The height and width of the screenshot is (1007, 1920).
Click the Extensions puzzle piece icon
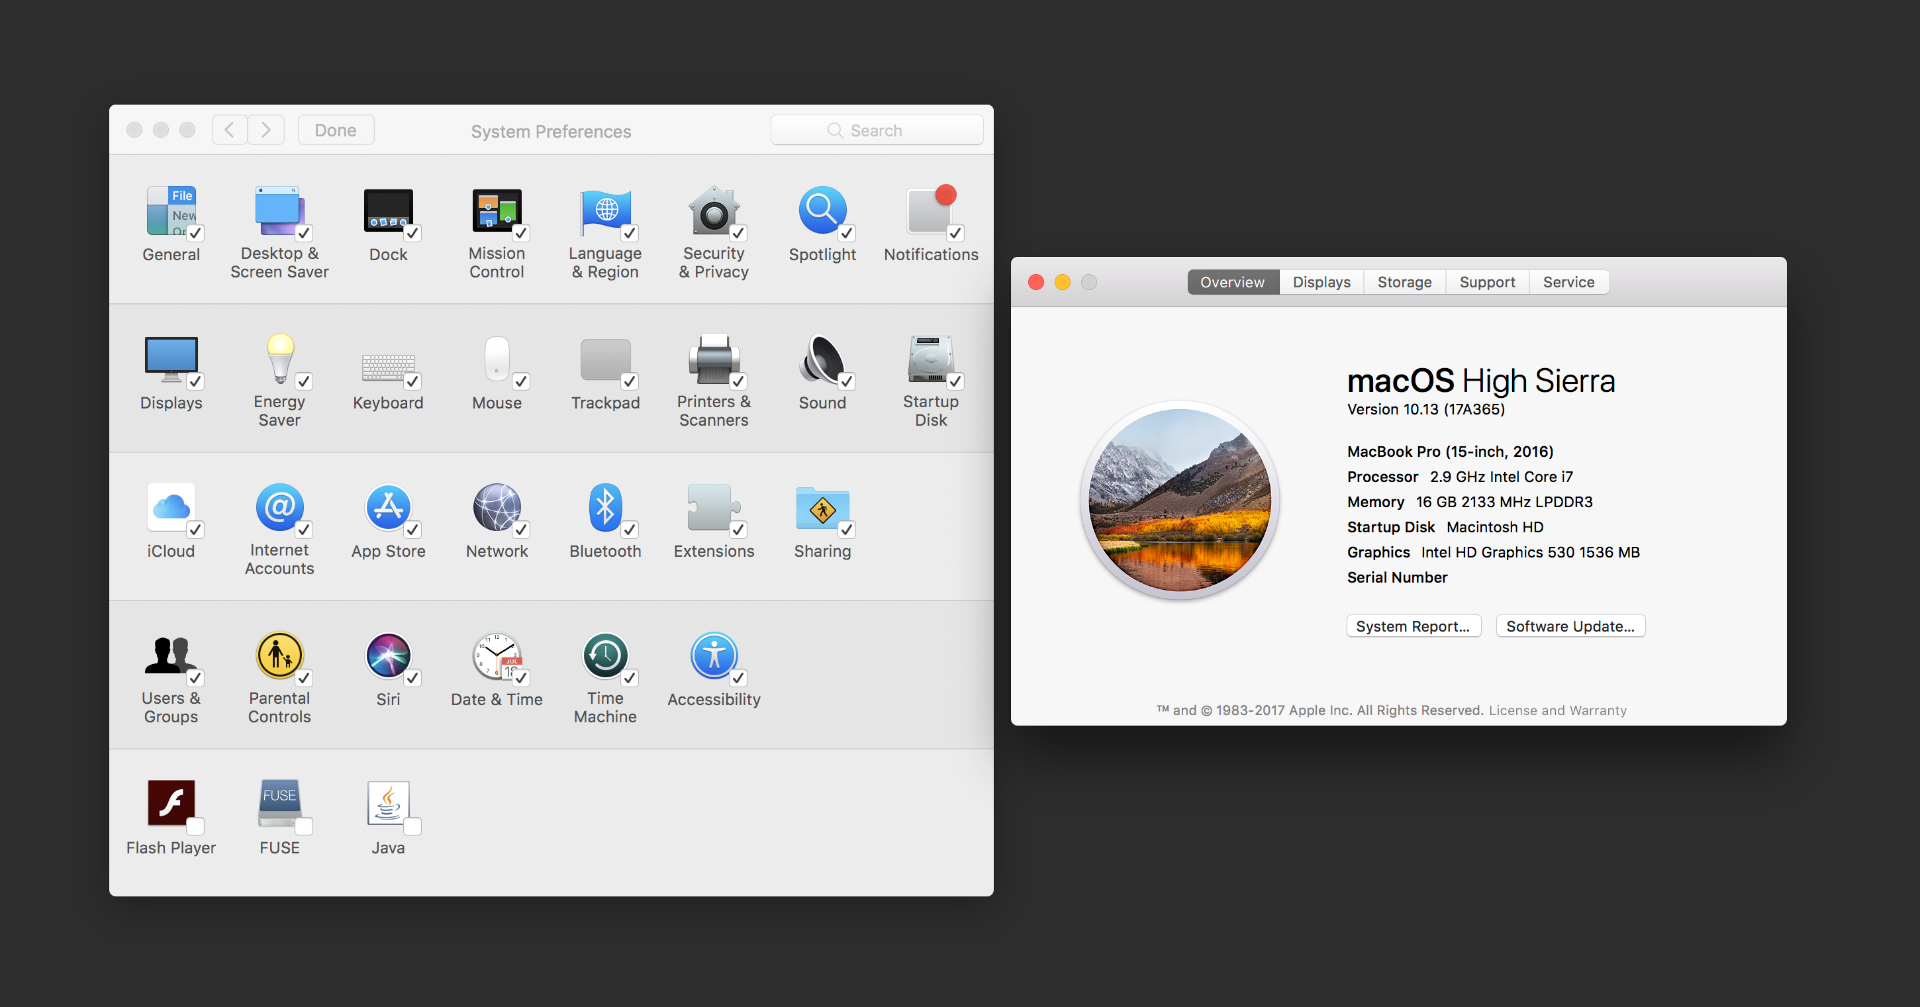pyautogui.click(x=714, y=507)
